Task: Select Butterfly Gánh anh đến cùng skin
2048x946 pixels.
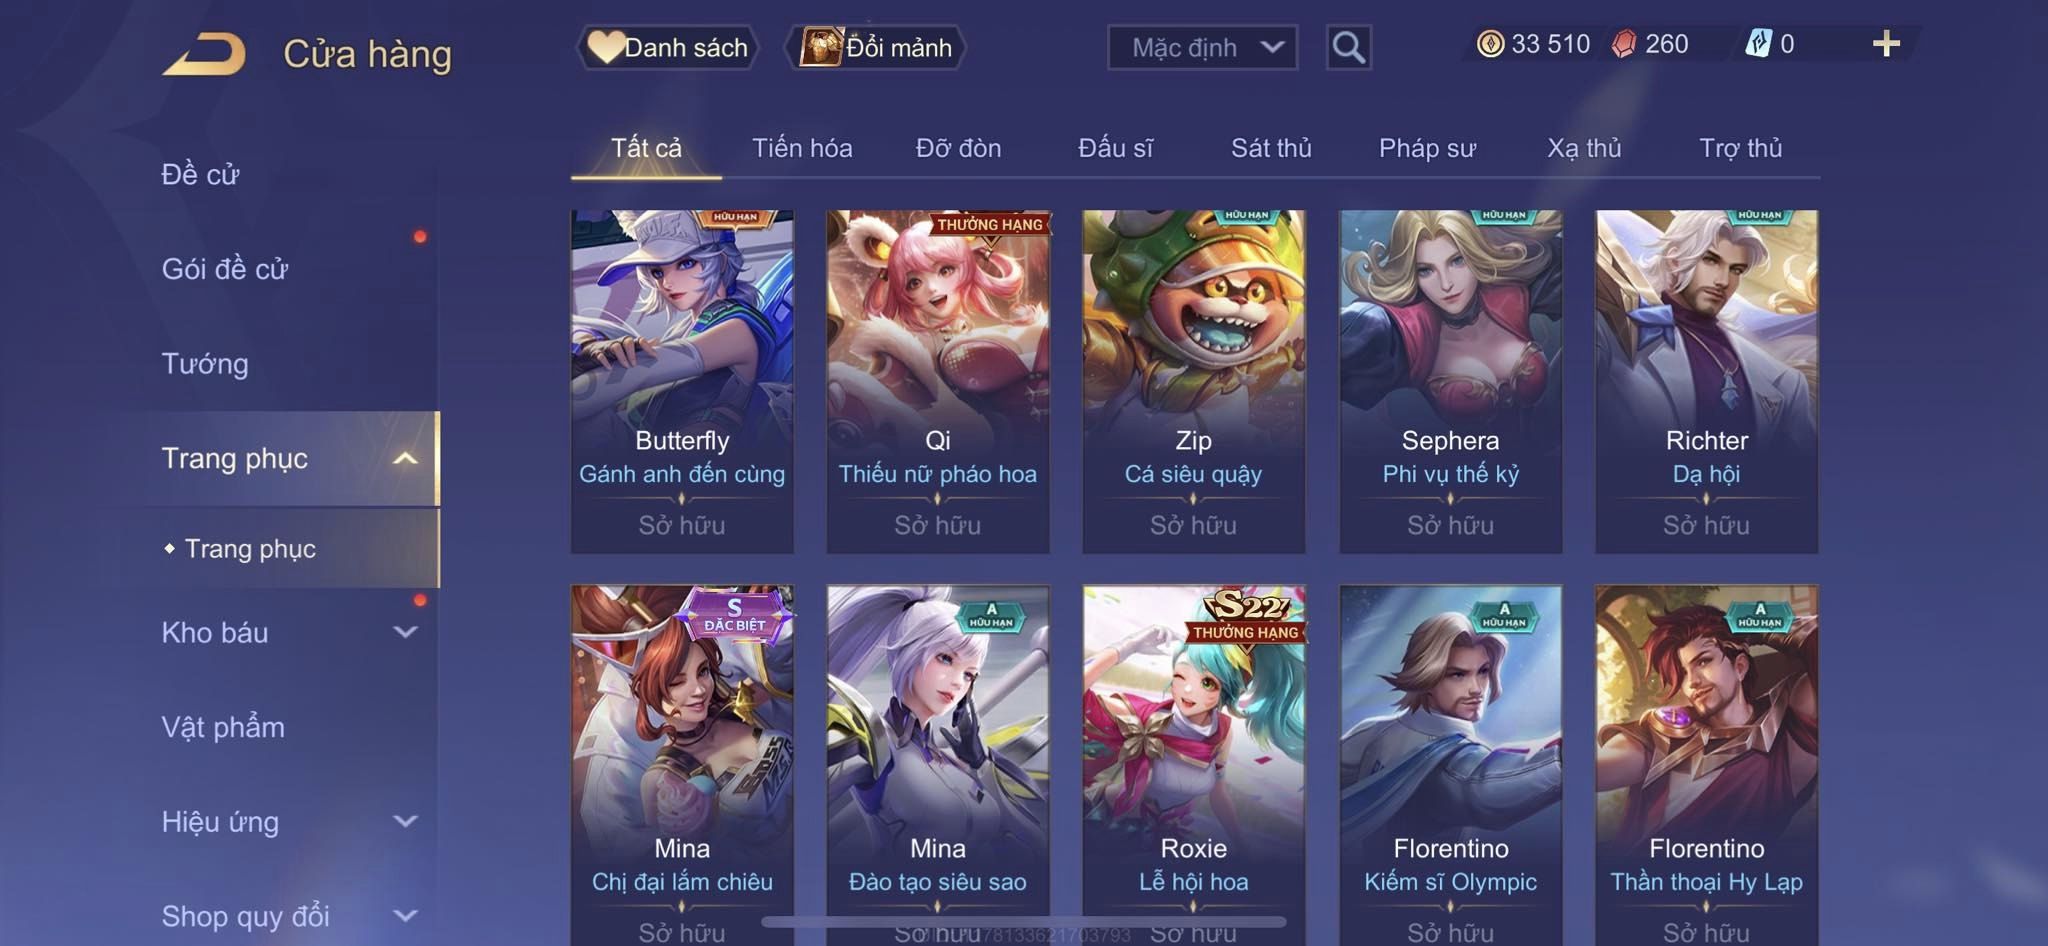Action: 682,381
